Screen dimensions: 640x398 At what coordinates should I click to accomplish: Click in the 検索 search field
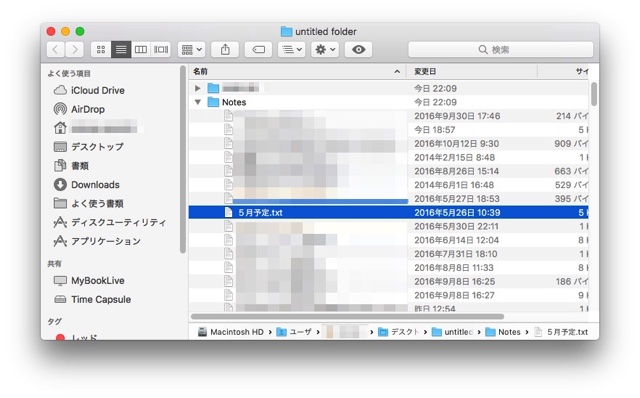[500, 50]
